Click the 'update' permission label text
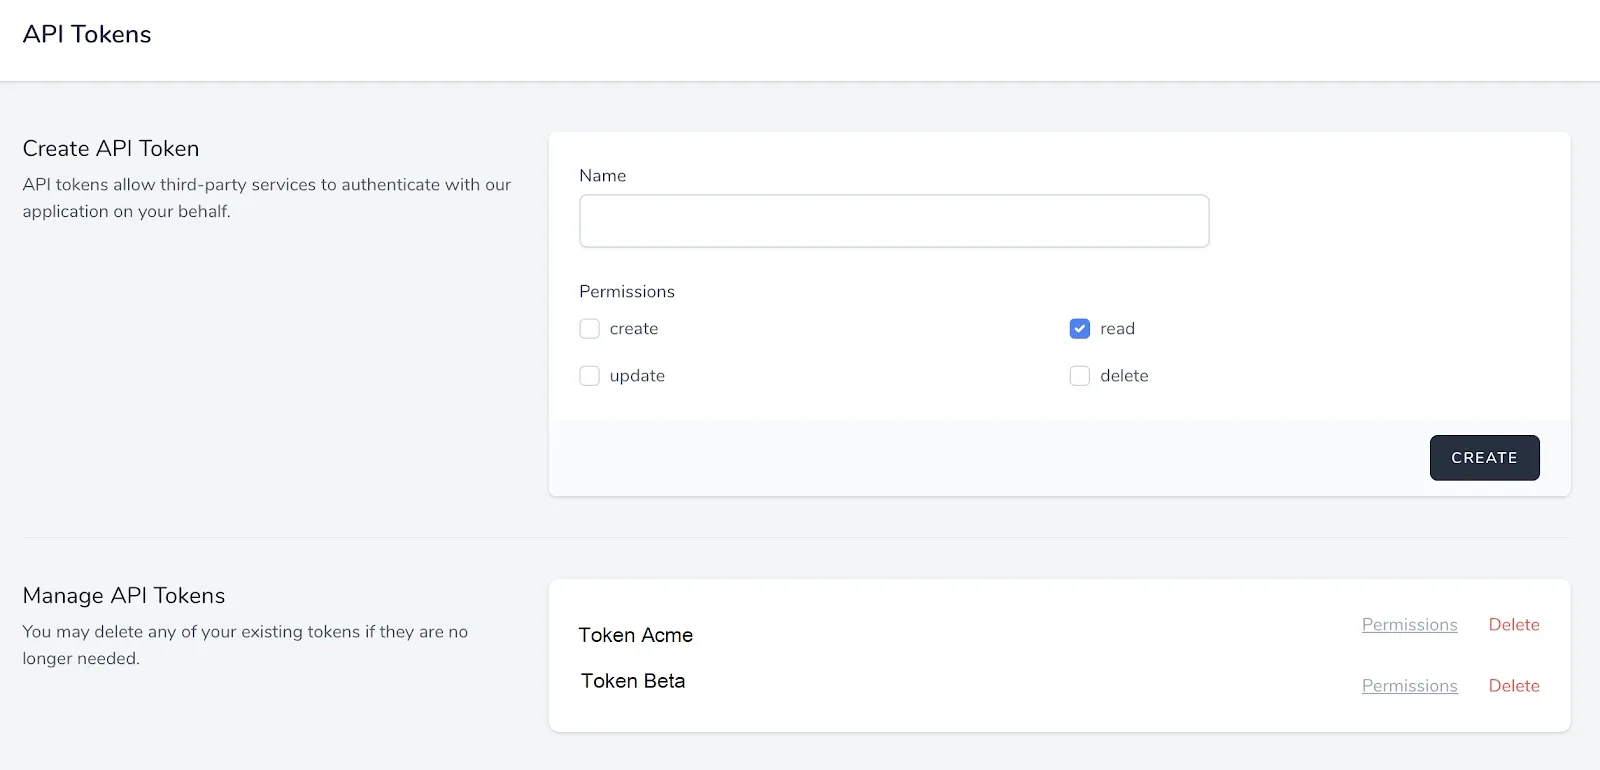 637,376
